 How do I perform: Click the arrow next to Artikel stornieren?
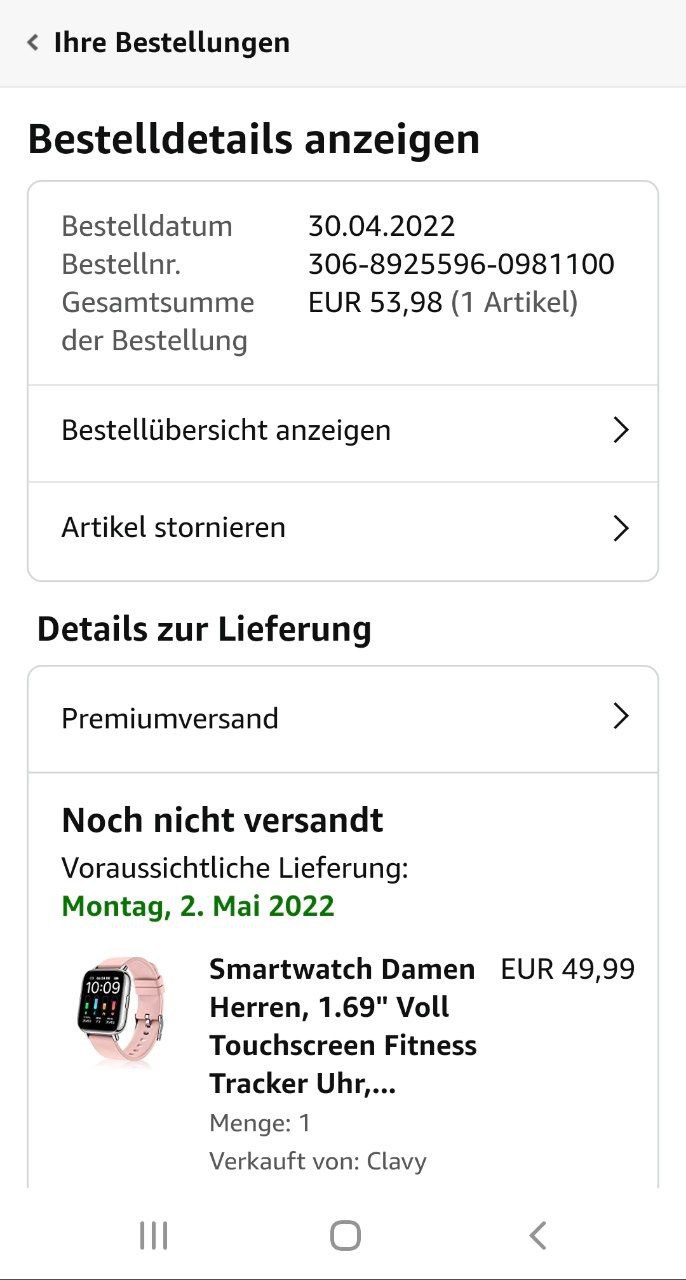coord(621,528)
